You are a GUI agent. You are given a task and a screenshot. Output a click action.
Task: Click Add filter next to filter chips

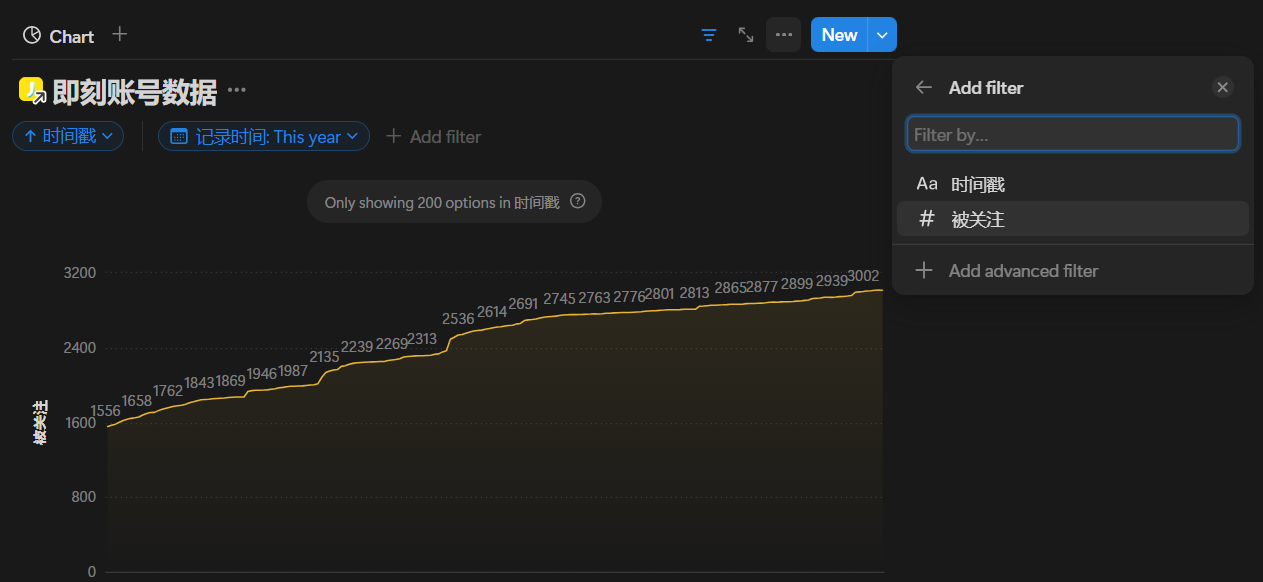click(434, 137)
